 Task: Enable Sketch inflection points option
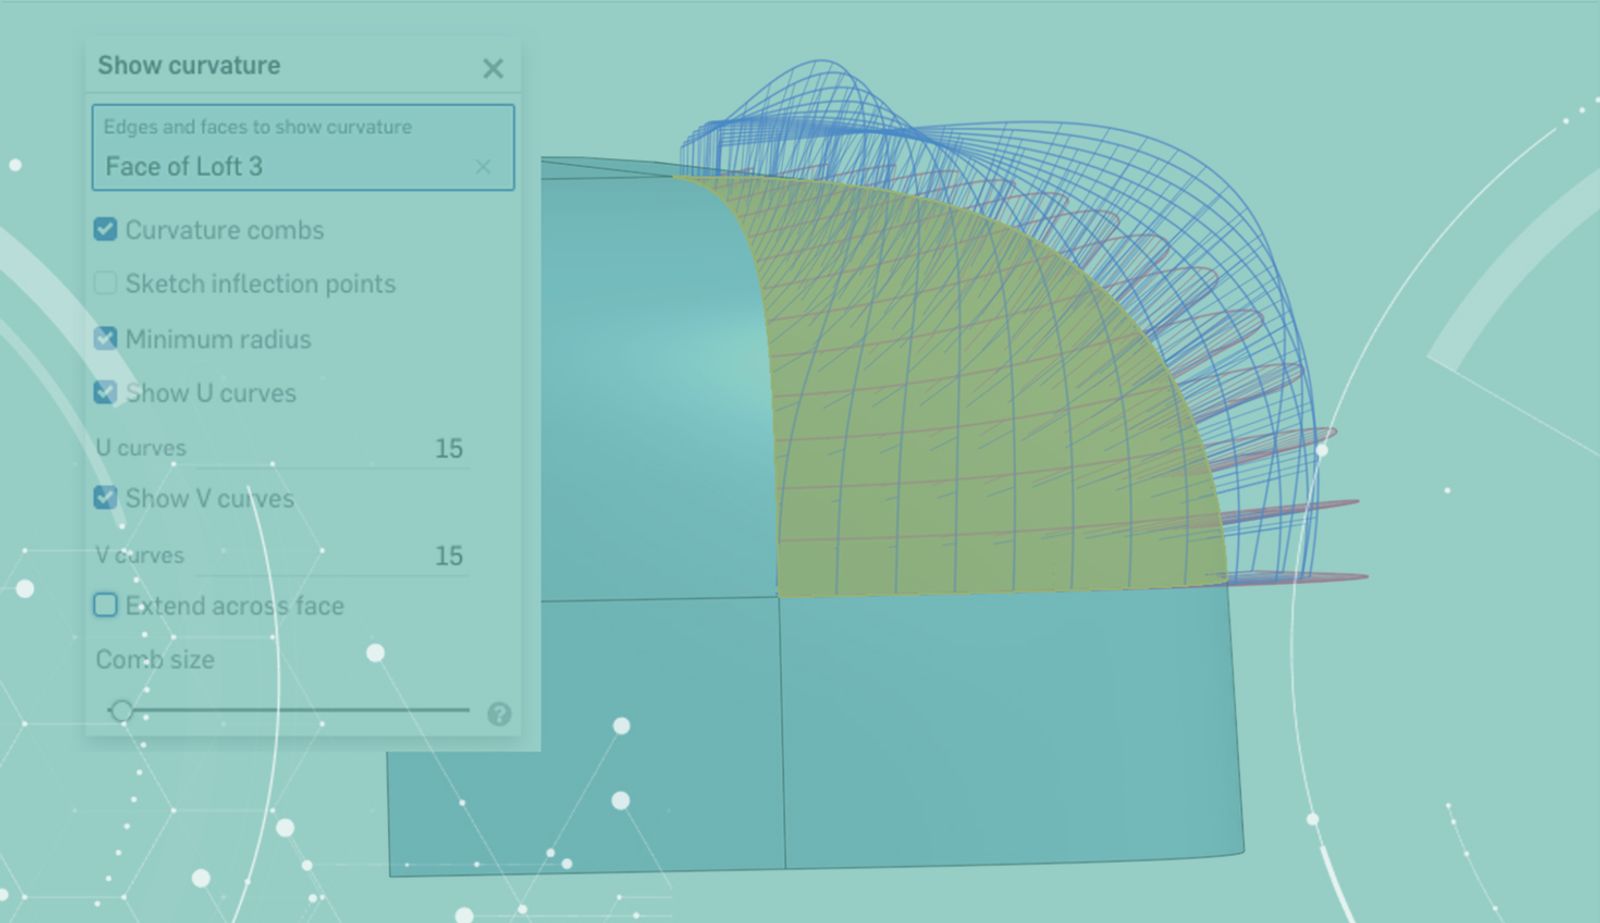(105, 284)
